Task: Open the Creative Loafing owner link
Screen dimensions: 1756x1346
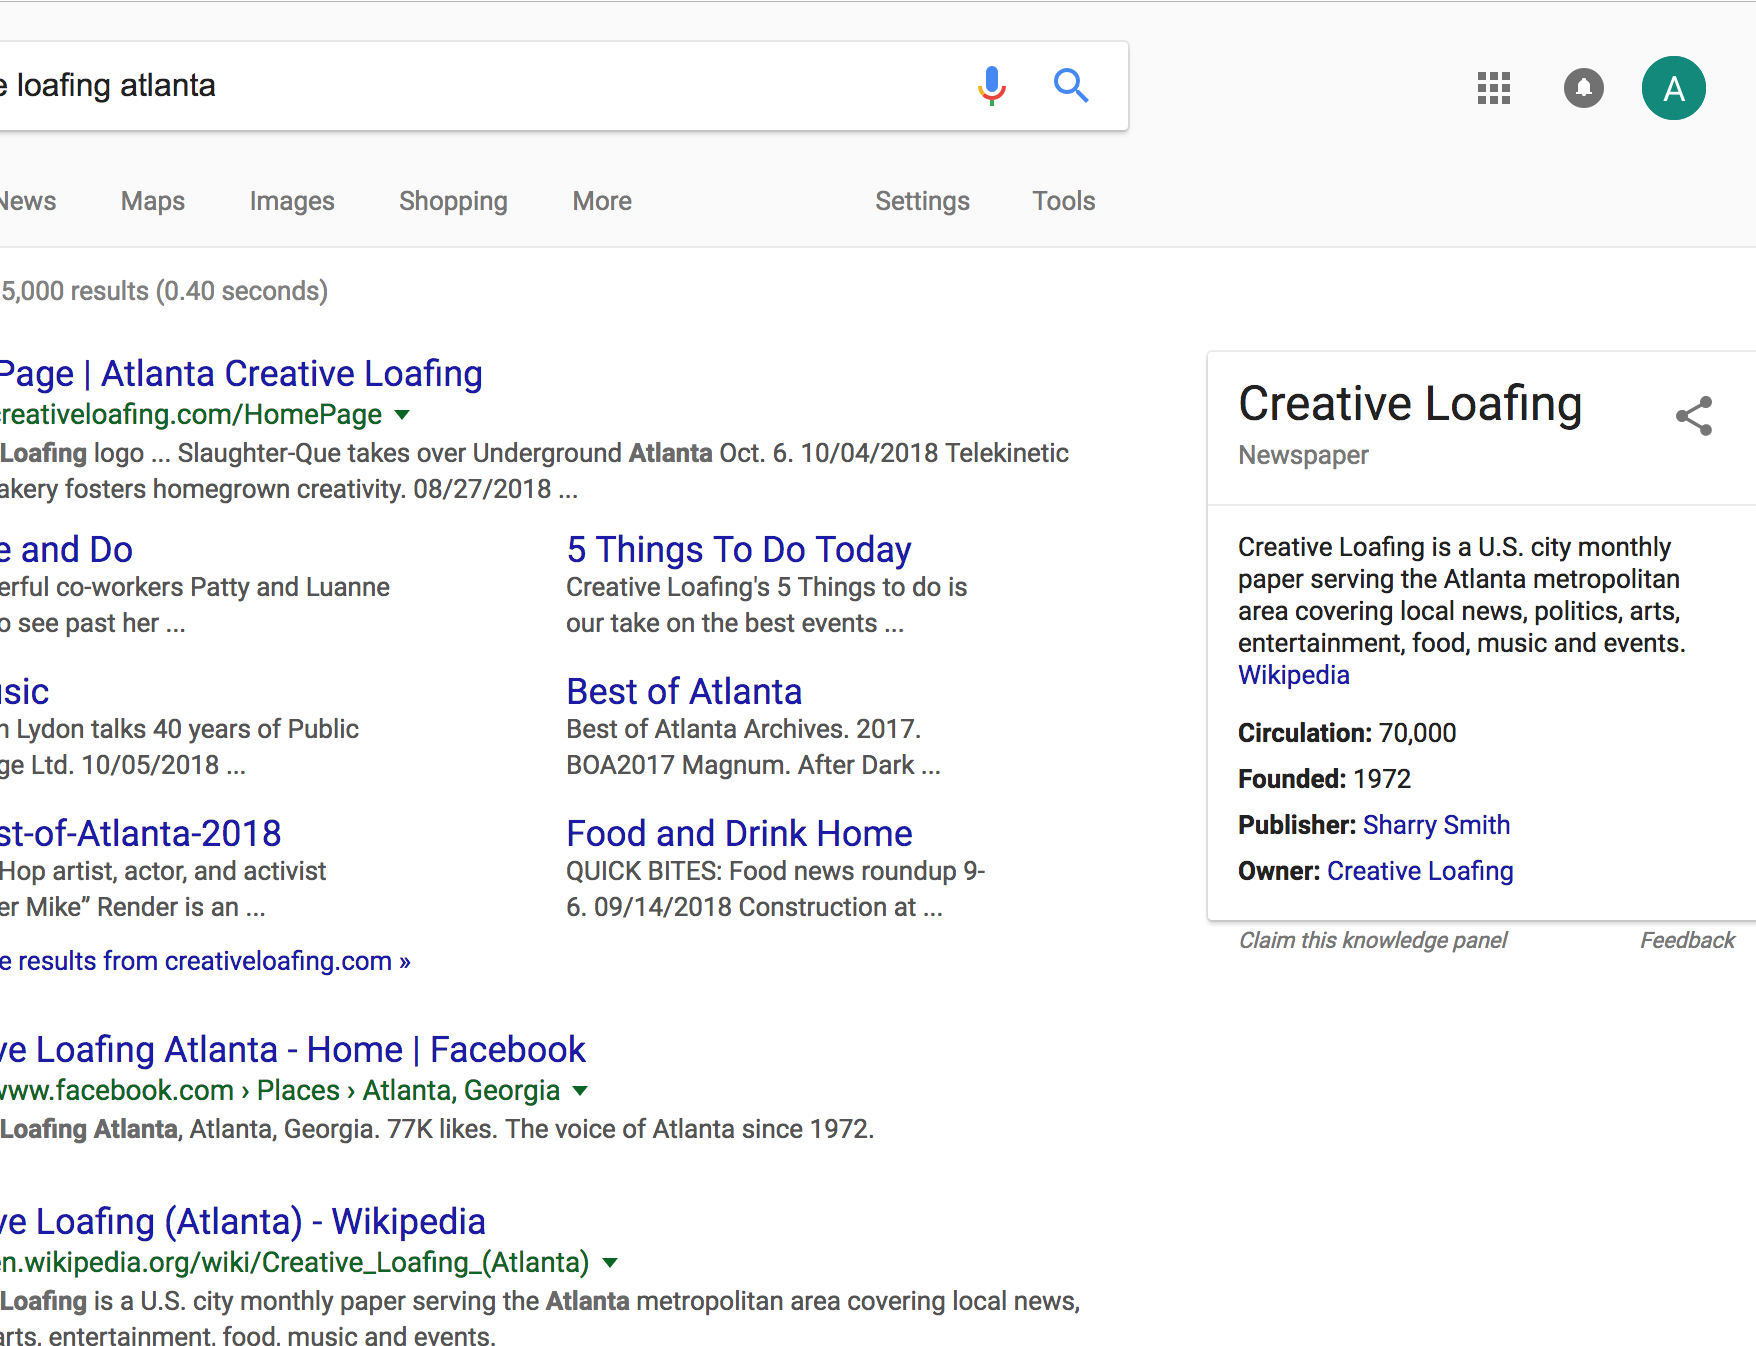Action: [1420, 871]
